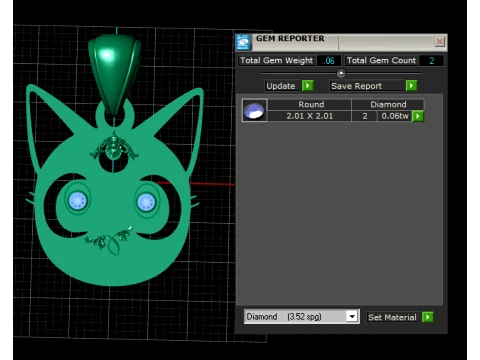Click the green arrow beside Save Report
The image size is (480, 360).
(x=411, y=86)
